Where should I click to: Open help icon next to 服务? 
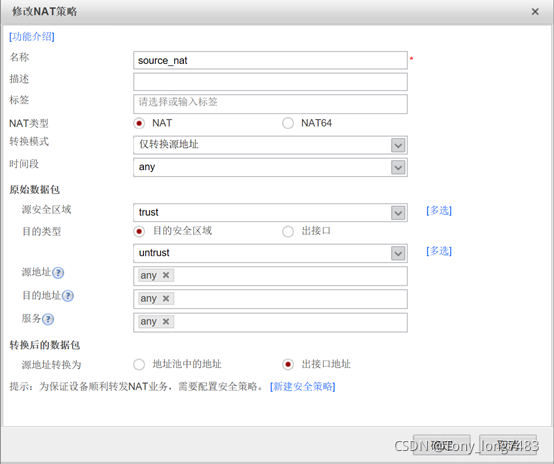(x=48, y=319)
